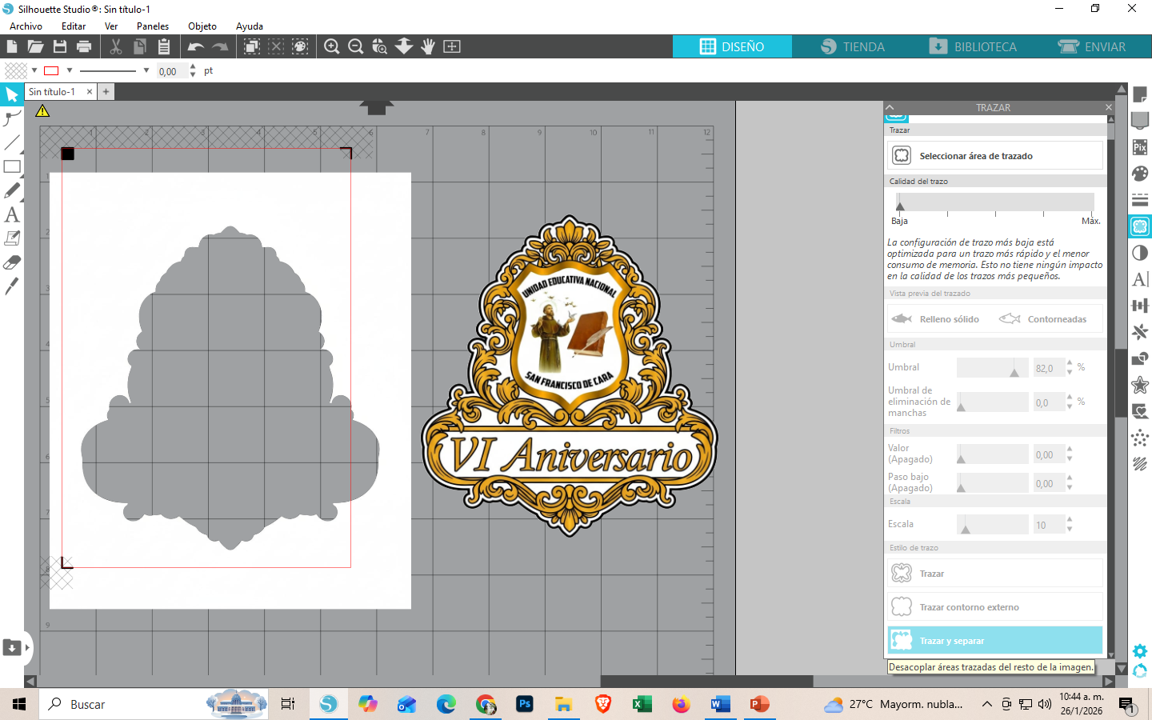Open the Page Setup panel icon

coord(1140,95)
